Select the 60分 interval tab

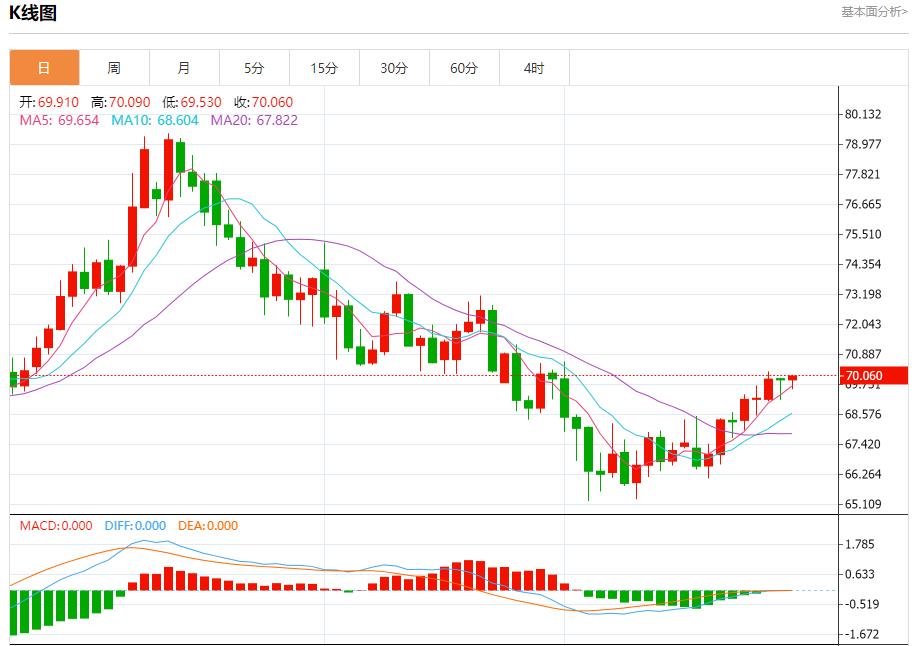click(464, 68)
